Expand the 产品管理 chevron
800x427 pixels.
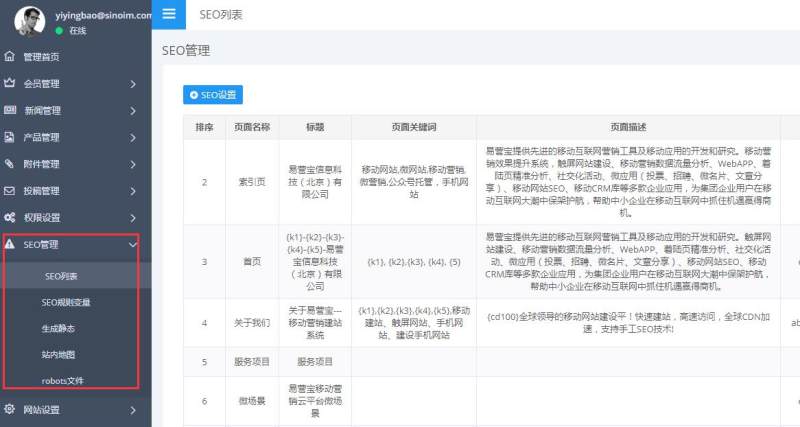coord(133,137)
